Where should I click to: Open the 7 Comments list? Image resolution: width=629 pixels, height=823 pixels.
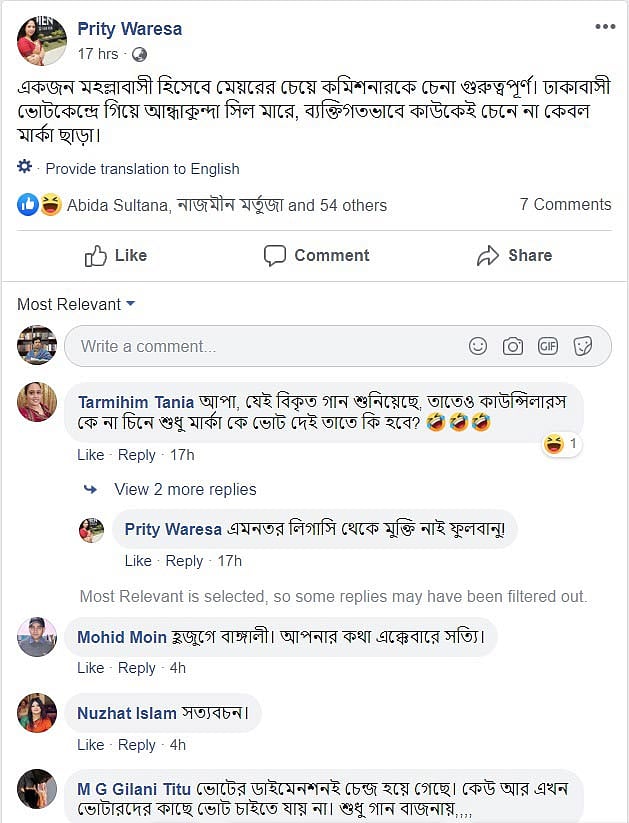click(565, 204)
